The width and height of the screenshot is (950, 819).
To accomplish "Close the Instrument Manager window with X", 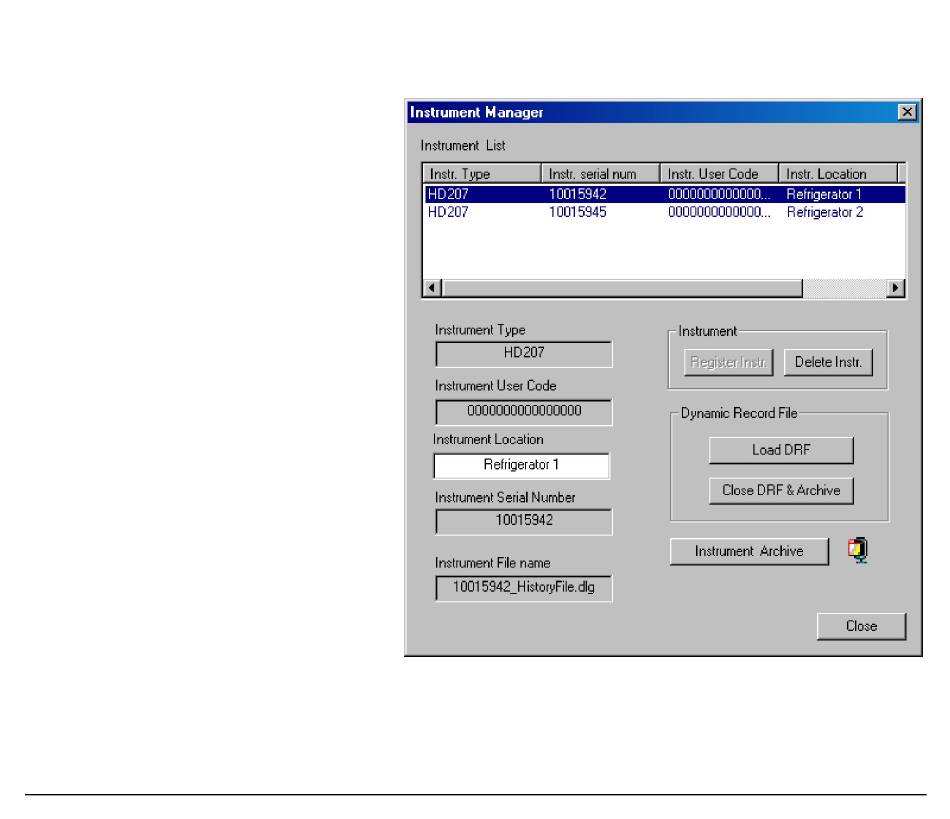I will [907, 112].
